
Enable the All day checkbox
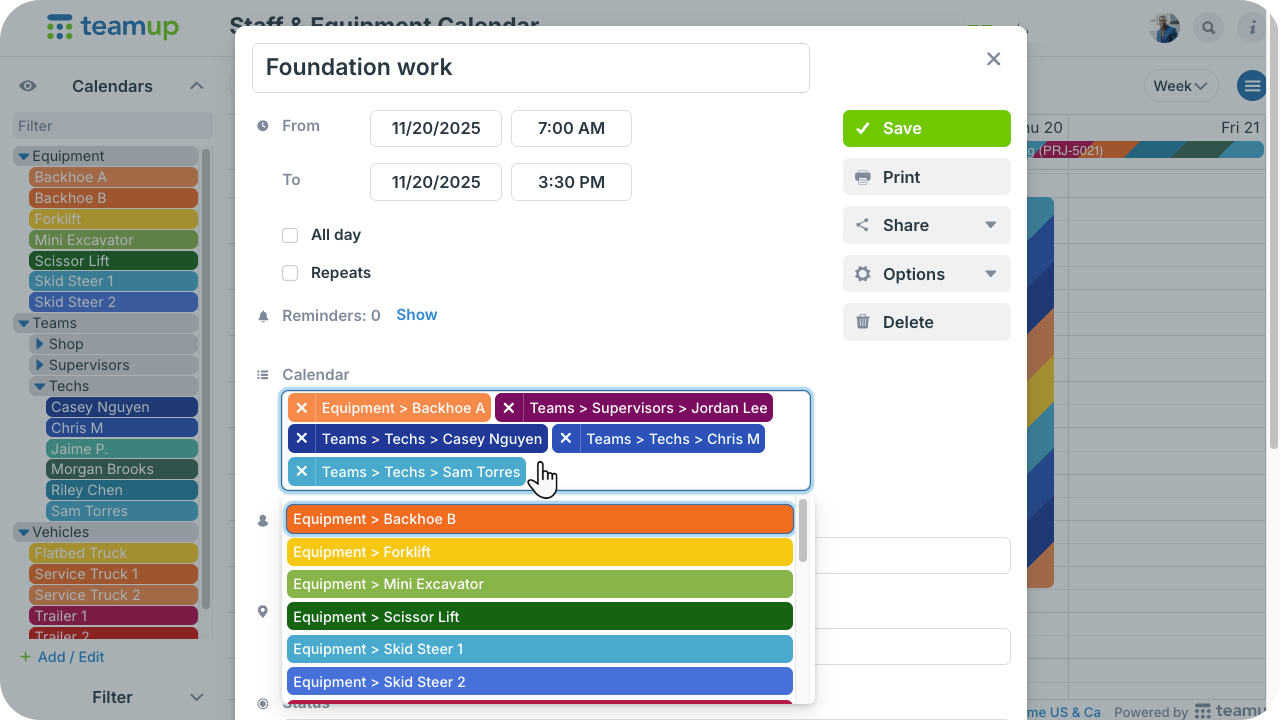(x=290, y=235)
